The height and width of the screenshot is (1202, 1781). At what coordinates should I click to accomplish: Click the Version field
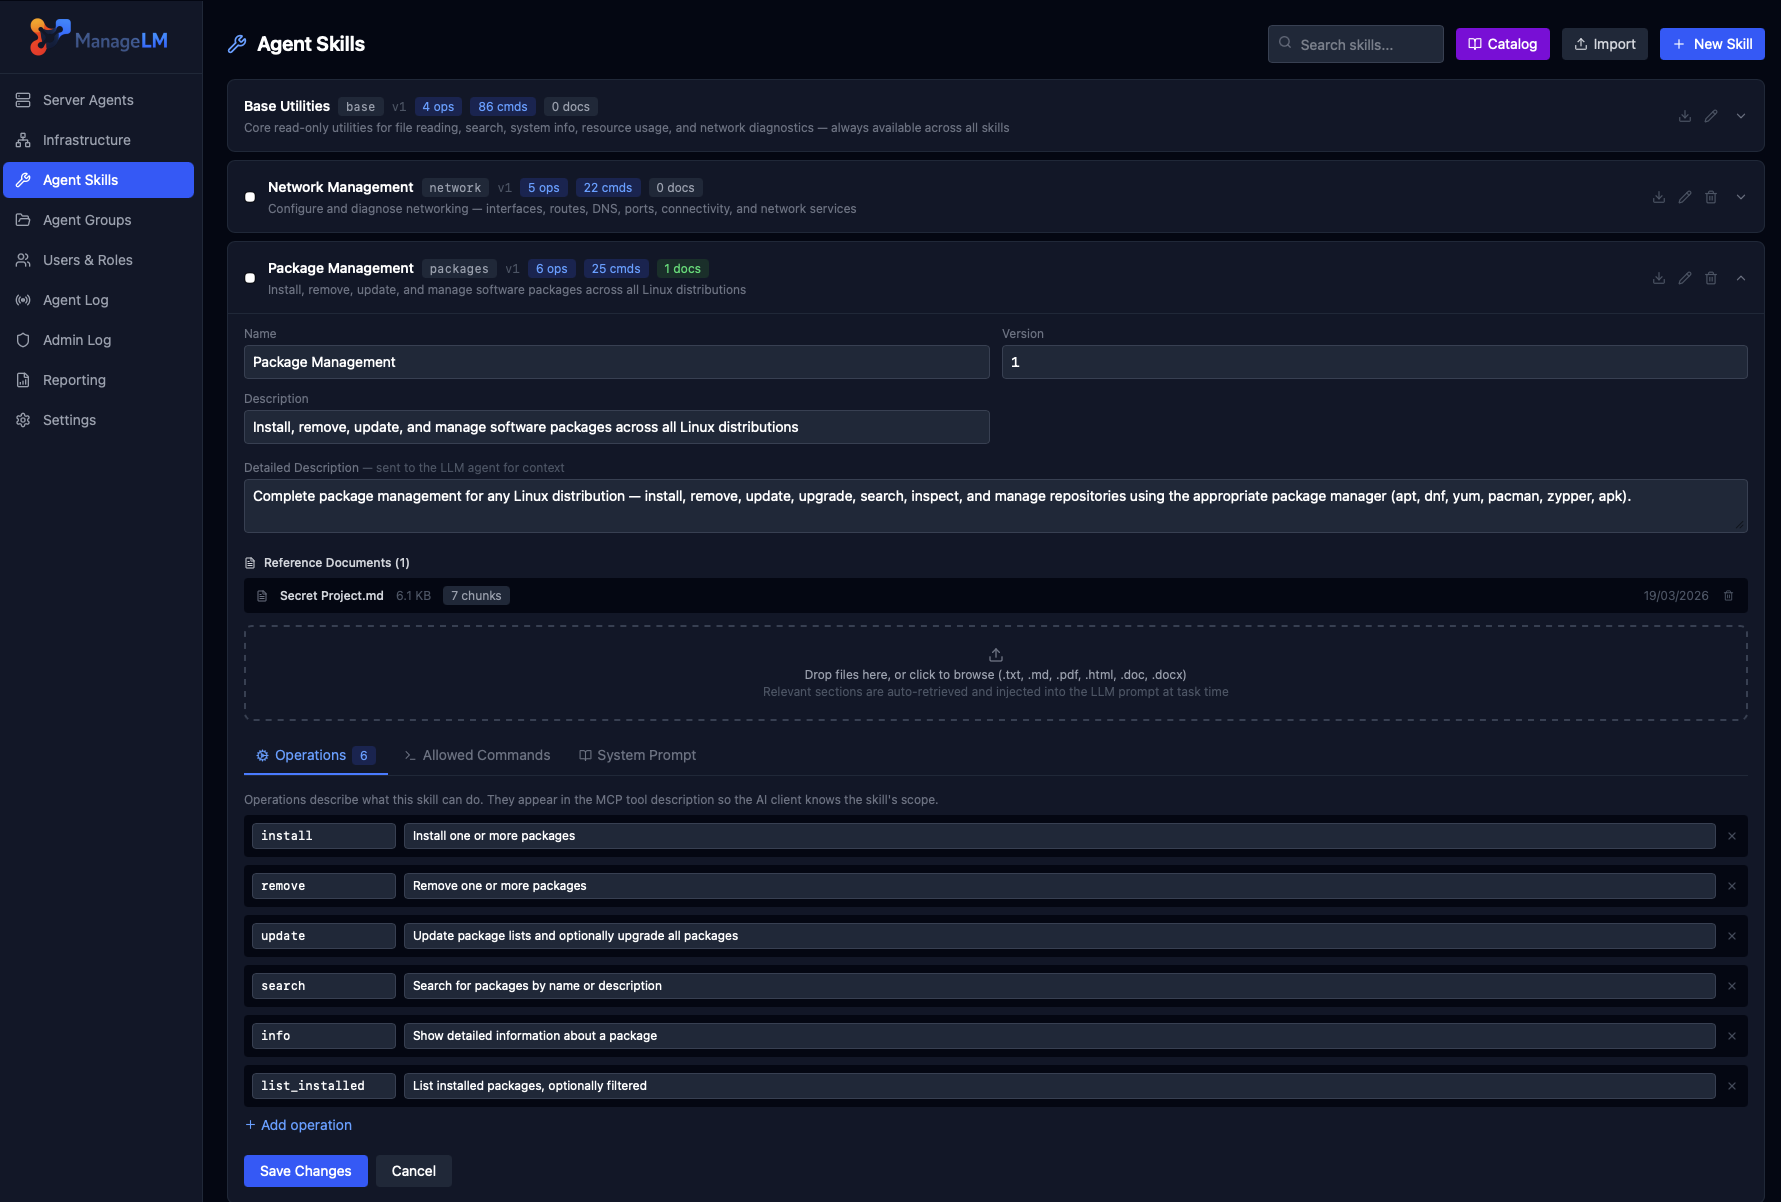click(1374, 362)
